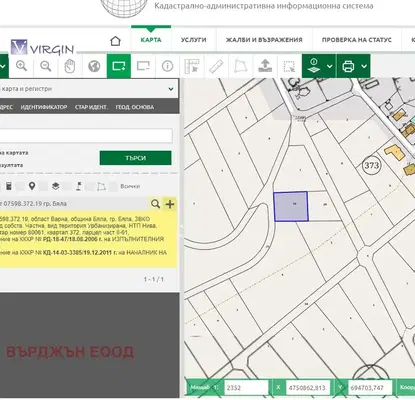Select the СТАР ИДЕНТ. search tab
Viewport: 415px width, 400px height.
[91, 107]
